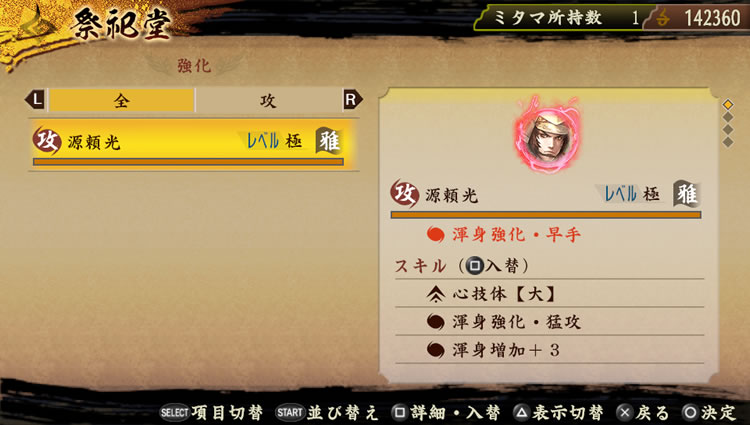Switch to the 攻 tab
This screenshot has height=425, width=750.
coord(269,100)
